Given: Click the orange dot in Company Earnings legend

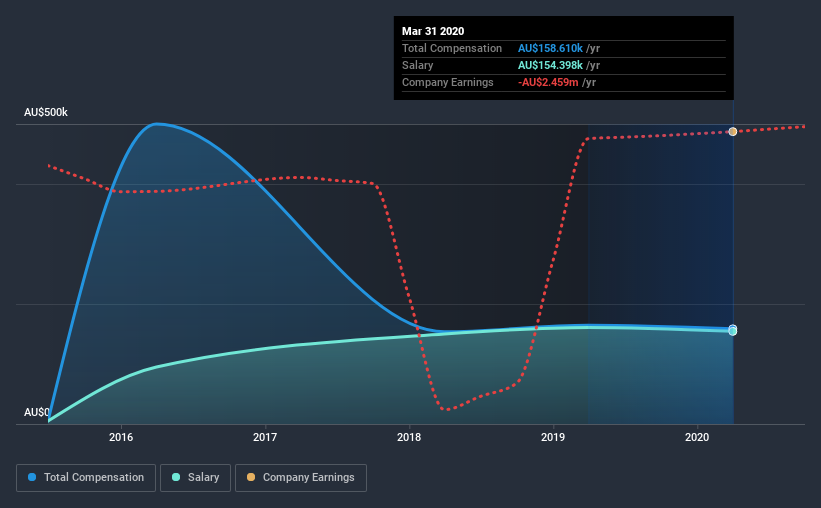Looking at the screenshot, I should tap(251, 477).
